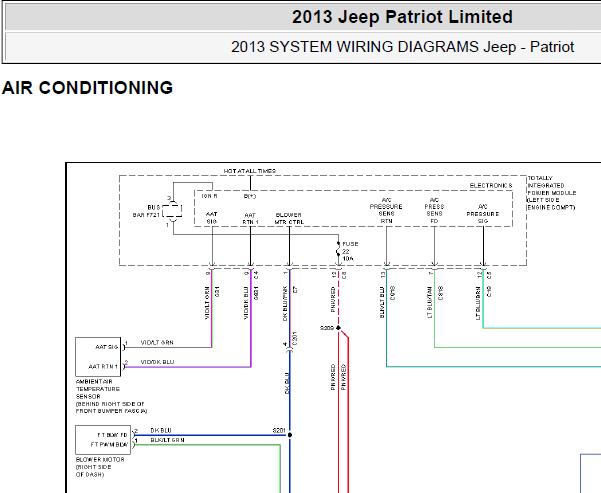Click the "ELECTRONICS" label in the module

[491, 186]
